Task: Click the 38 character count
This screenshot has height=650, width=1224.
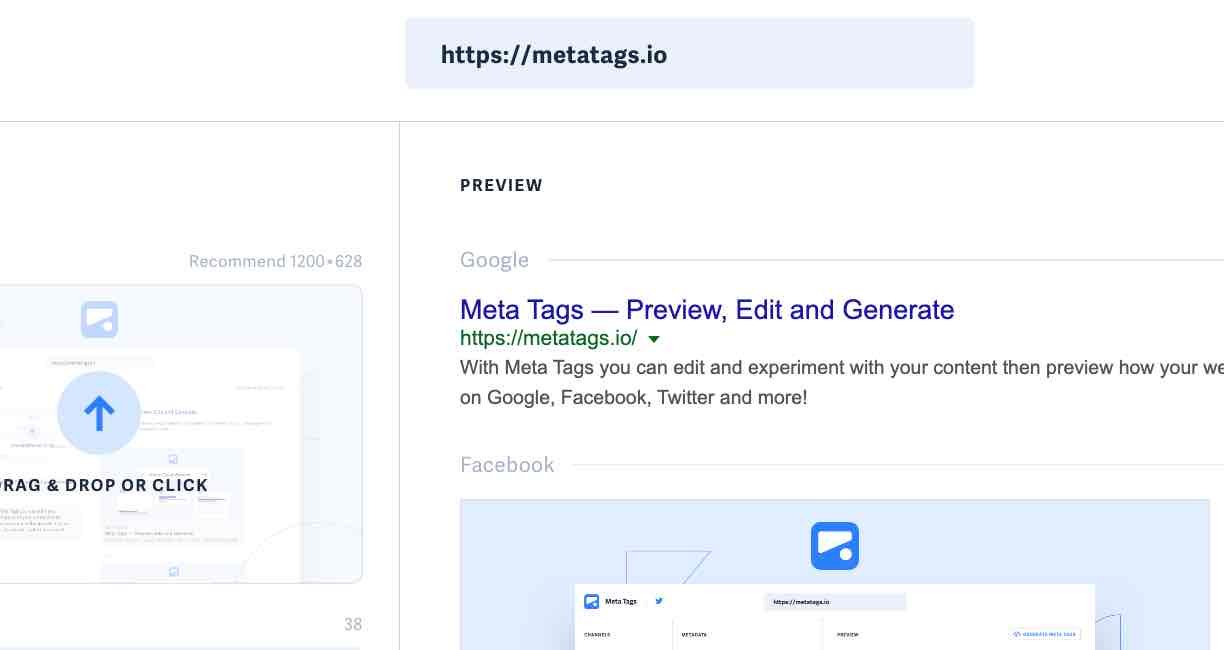Action: click(x=353, y=624)
